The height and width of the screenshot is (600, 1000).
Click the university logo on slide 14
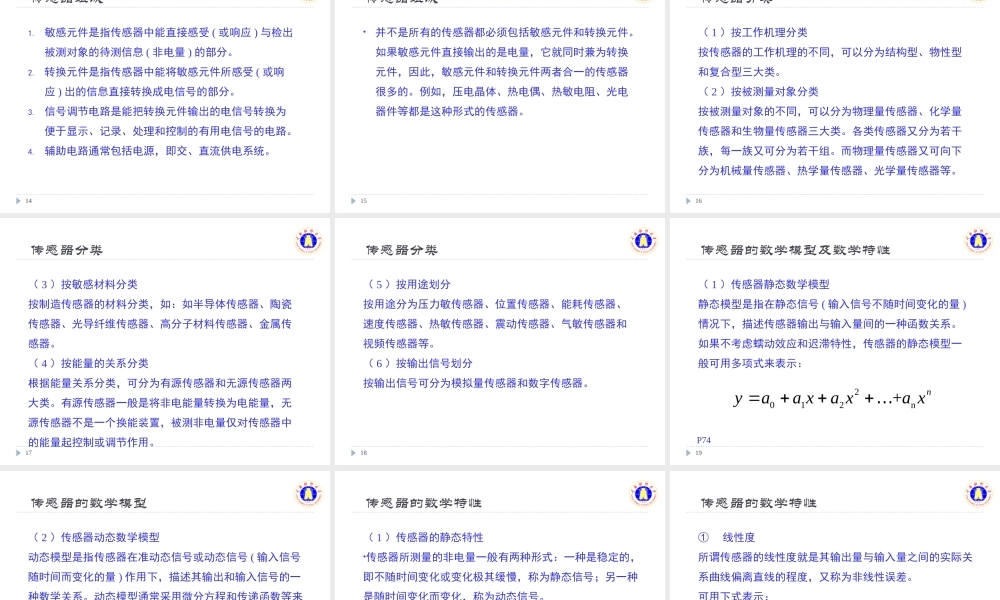tap(308, 2)
